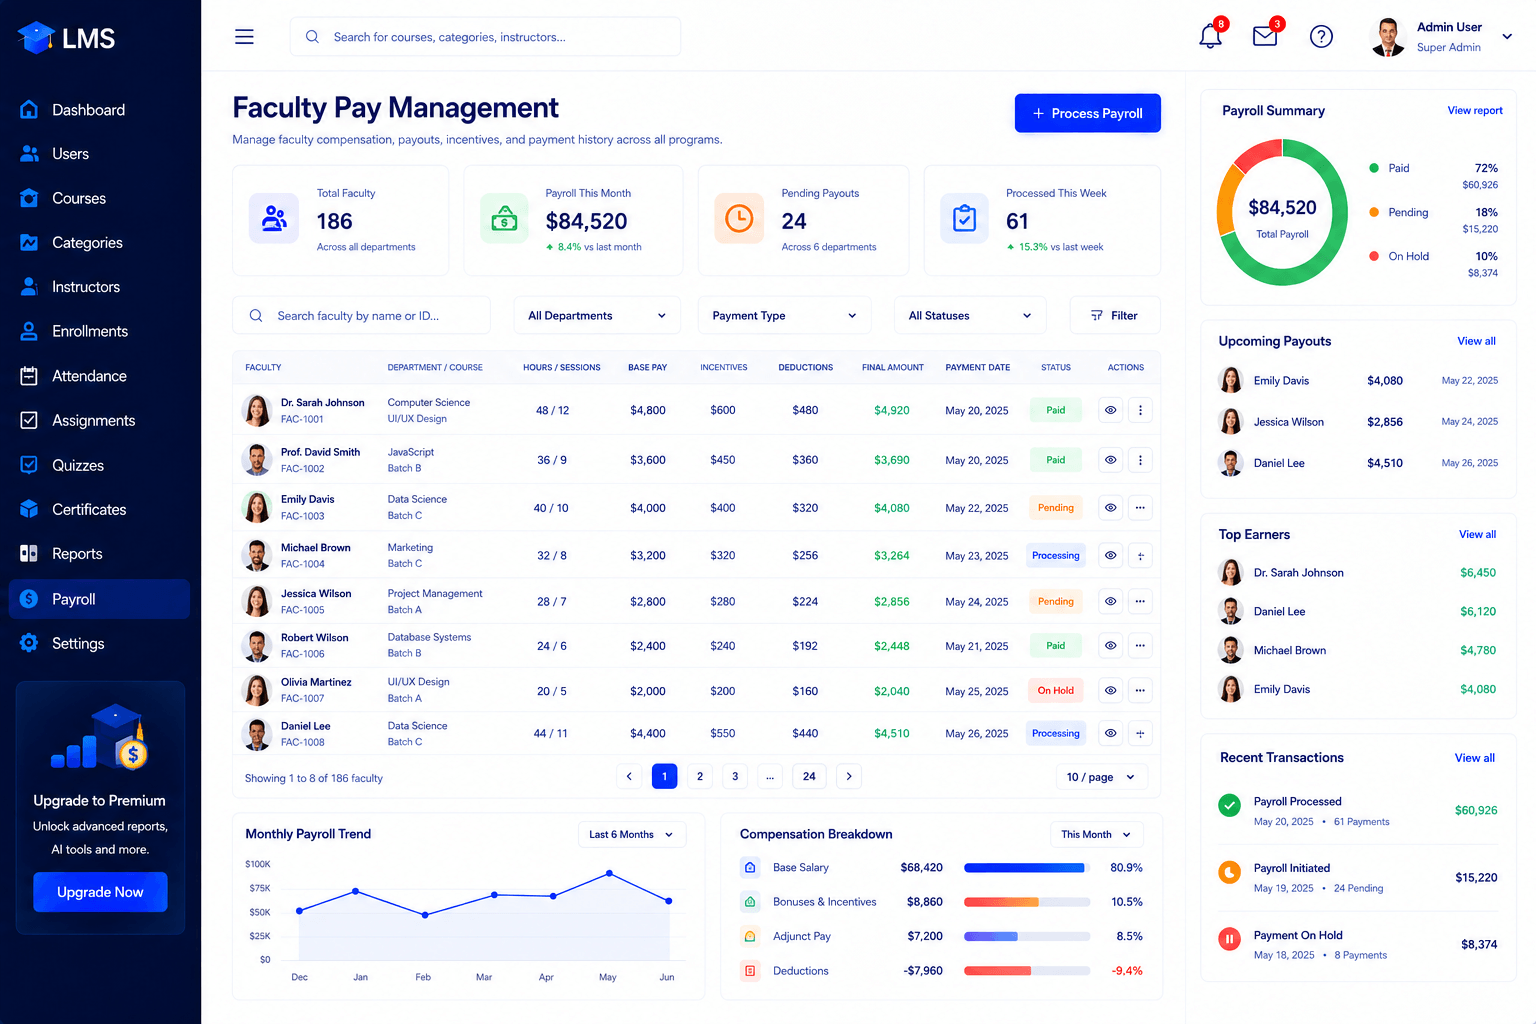
Task: Open the help question mark icon
Action: point(1321,37)
